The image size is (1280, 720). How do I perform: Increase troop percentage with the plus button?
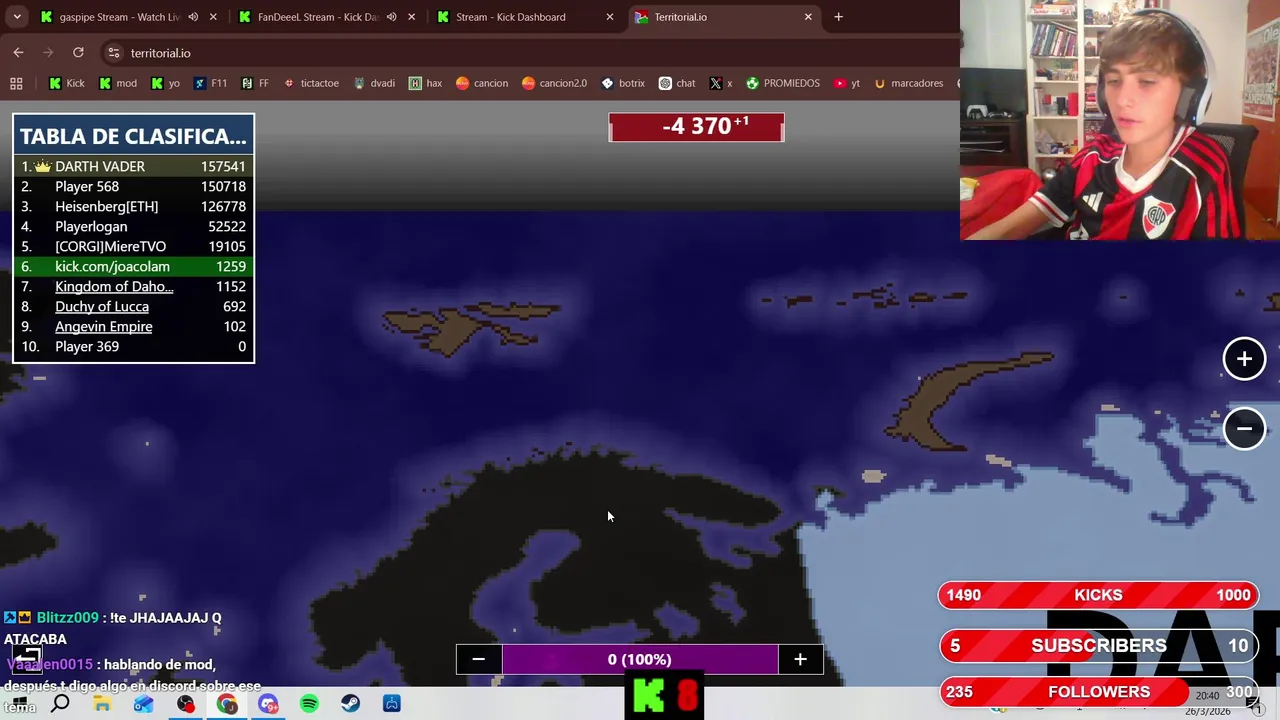[x=800, y=659]
